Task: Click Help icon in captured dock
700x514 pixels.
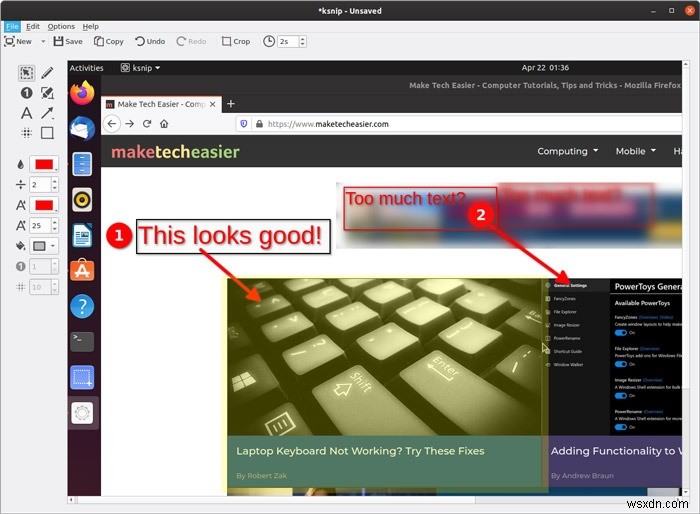Action: (82, 306)
